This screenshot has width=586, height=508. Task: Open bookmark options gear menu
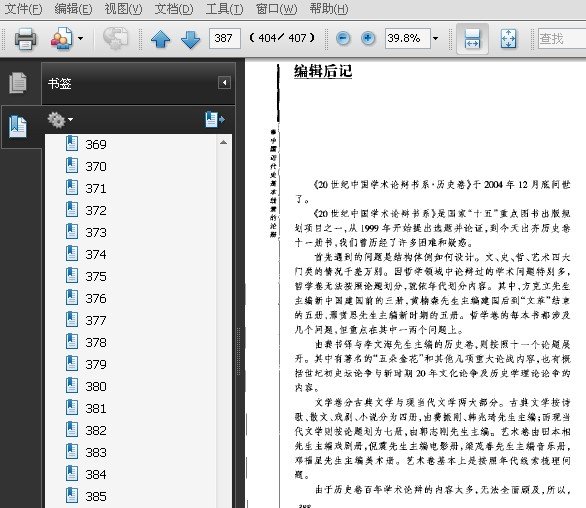60,120
